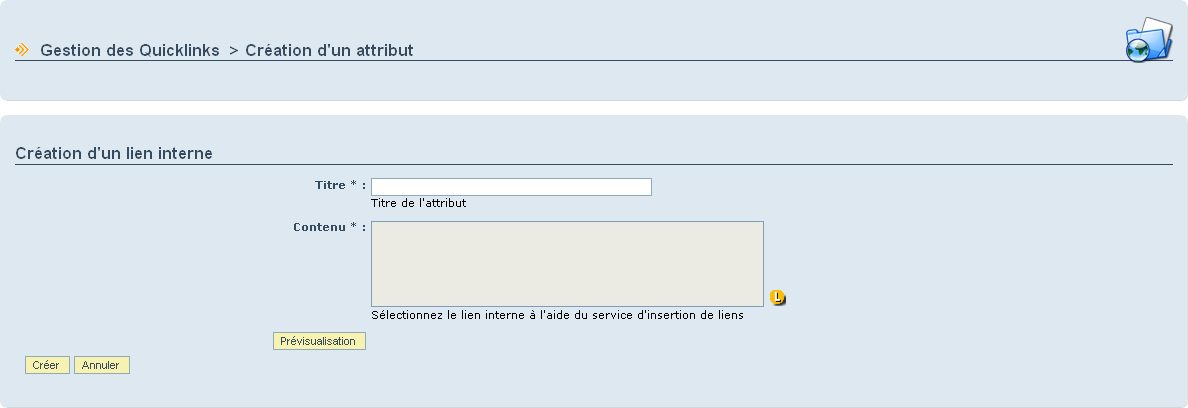Click the Prévisualisation button
The height and width of the screenshot is (408, 1188).
pos(319,341)
